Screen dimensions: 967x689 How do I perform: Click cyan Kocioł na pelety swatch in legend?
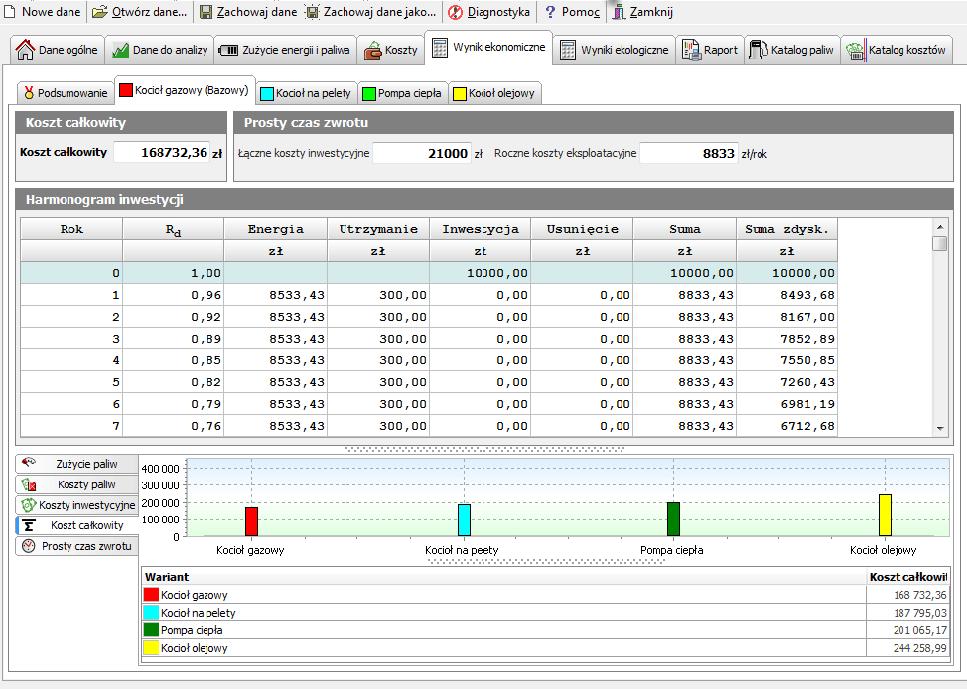(151, 613)
